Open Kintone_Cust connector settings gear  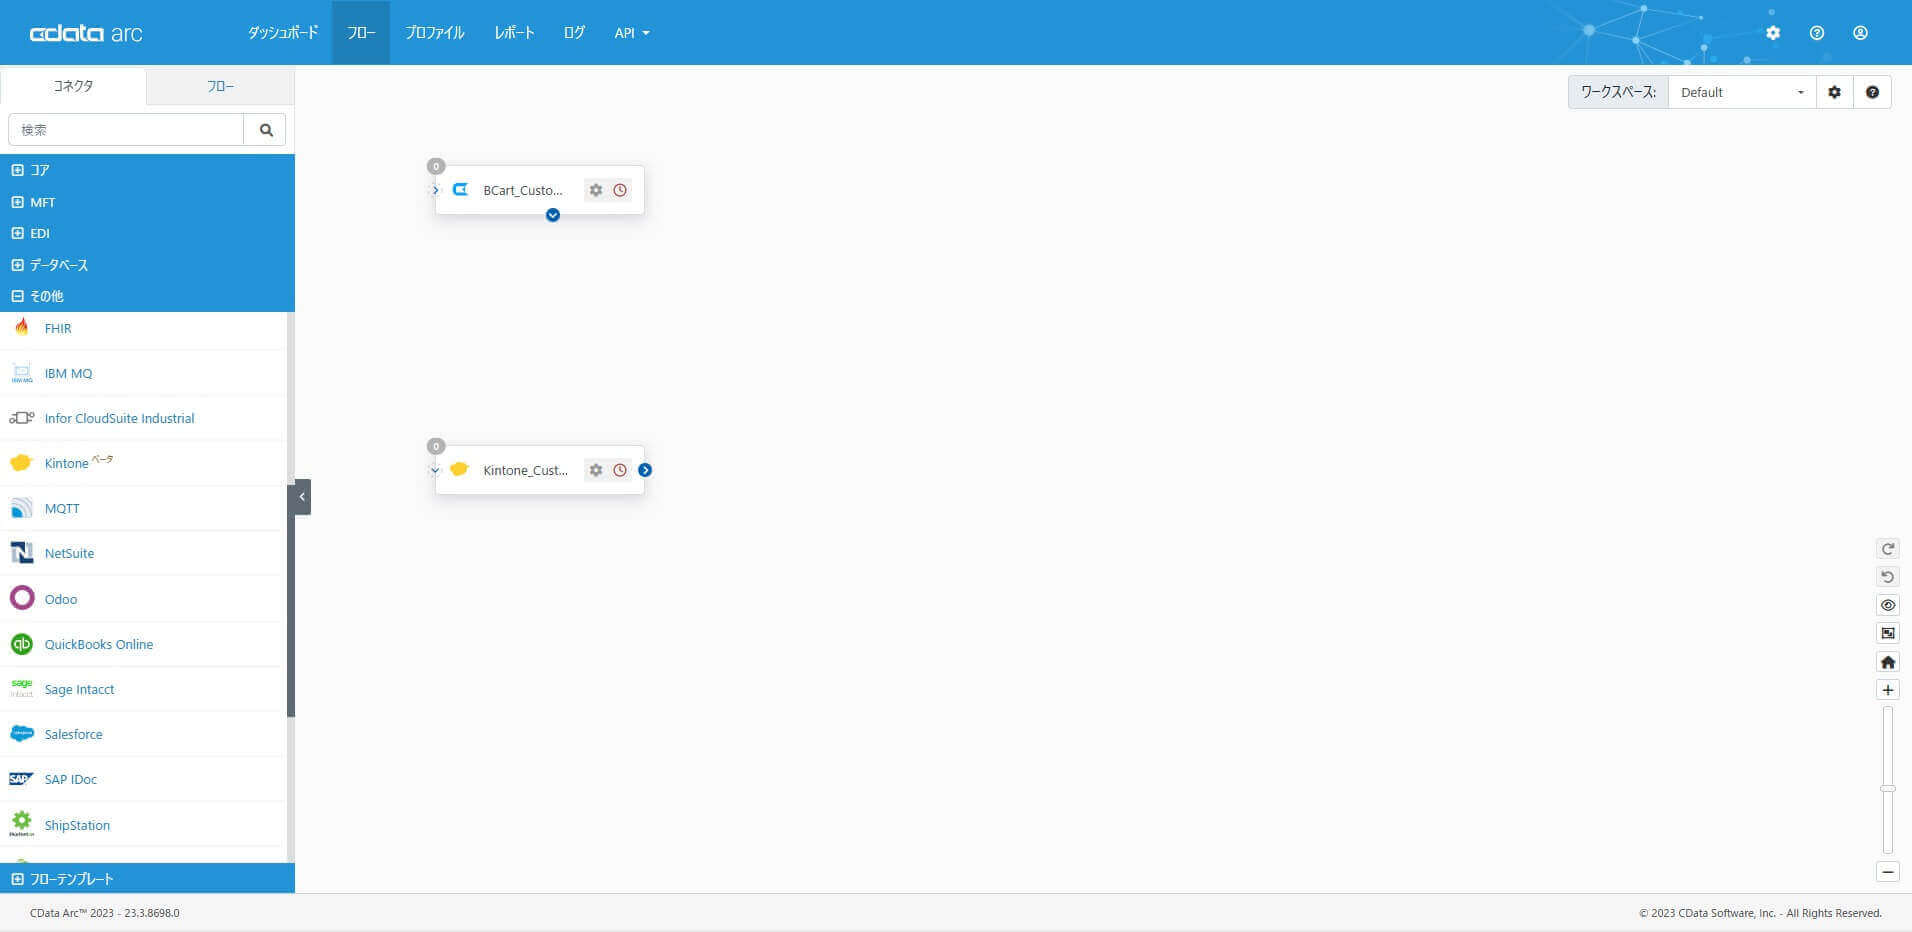tap(596, 470)
